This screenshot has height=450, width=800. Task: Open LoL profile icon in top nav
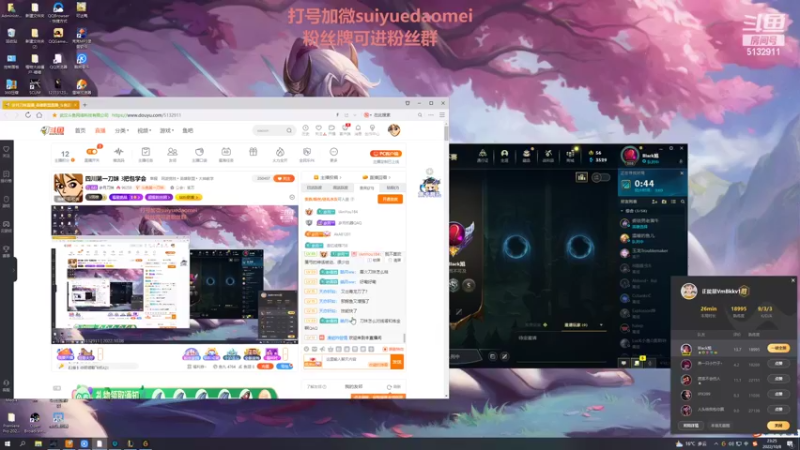(x=504, y=154)
